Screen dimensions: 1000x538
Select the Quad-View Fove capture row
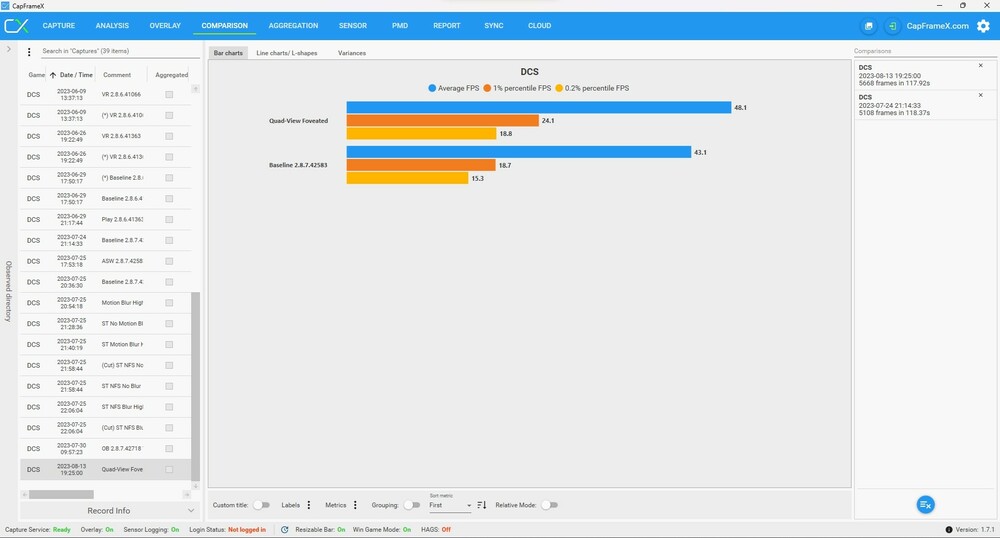pos(106,470)
